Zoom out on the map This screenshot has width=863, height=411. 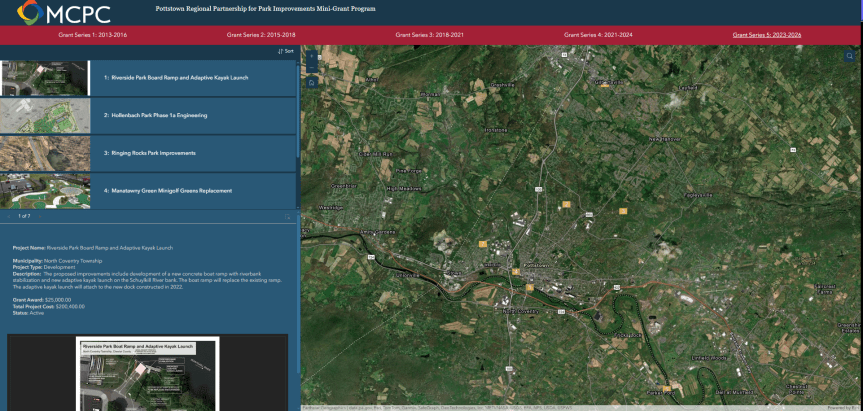coord(311,67)
